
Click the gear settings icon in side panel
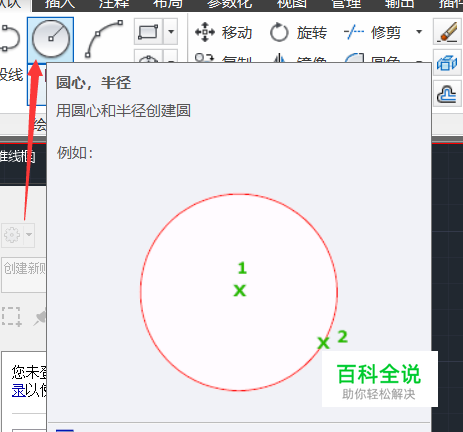(x=12, y=235)
